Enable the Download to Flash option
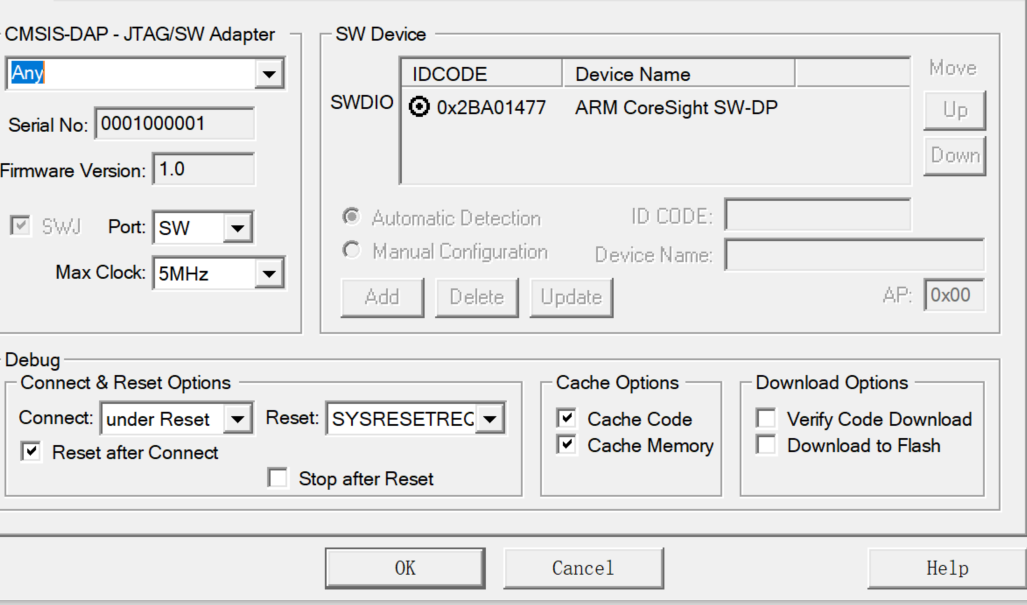 click(x=766, y=445)
